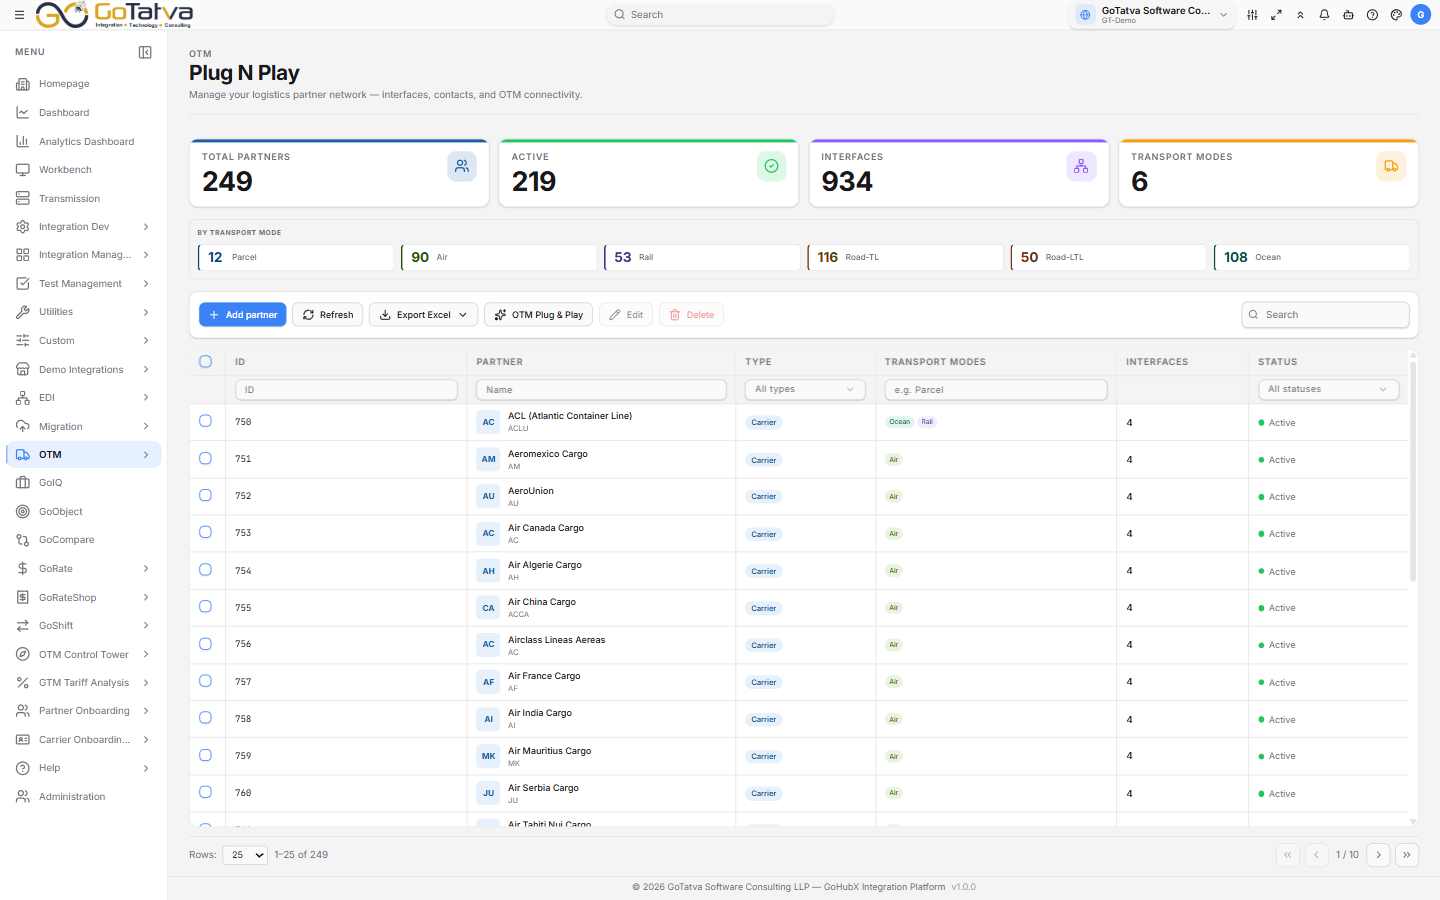
Task: Open Workbench in sidebar
Action: pos(84,170)
